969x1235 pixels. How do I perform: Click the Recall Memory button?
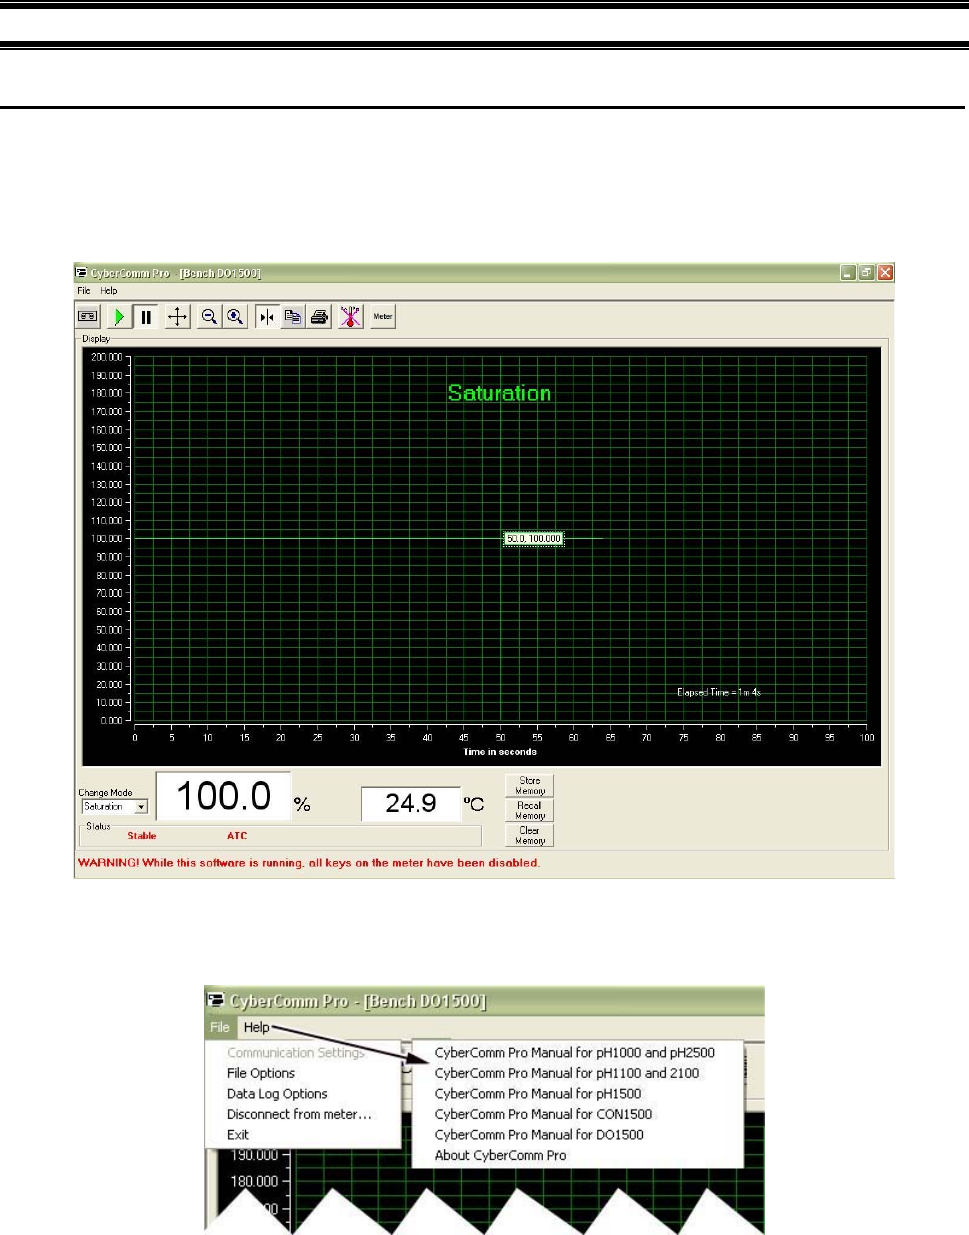tap(529, 811)
